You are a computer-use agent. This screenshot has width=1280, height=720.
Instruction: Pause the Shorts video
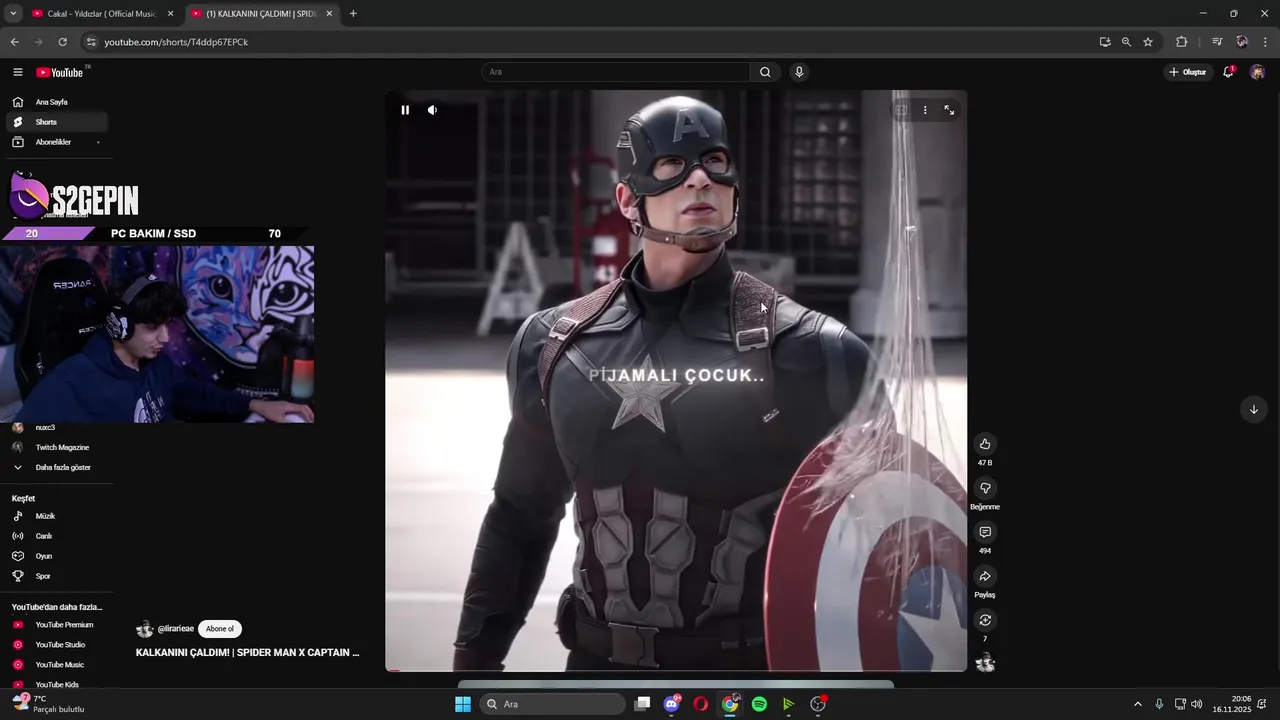pyautogui.click(x=405, y=110)
